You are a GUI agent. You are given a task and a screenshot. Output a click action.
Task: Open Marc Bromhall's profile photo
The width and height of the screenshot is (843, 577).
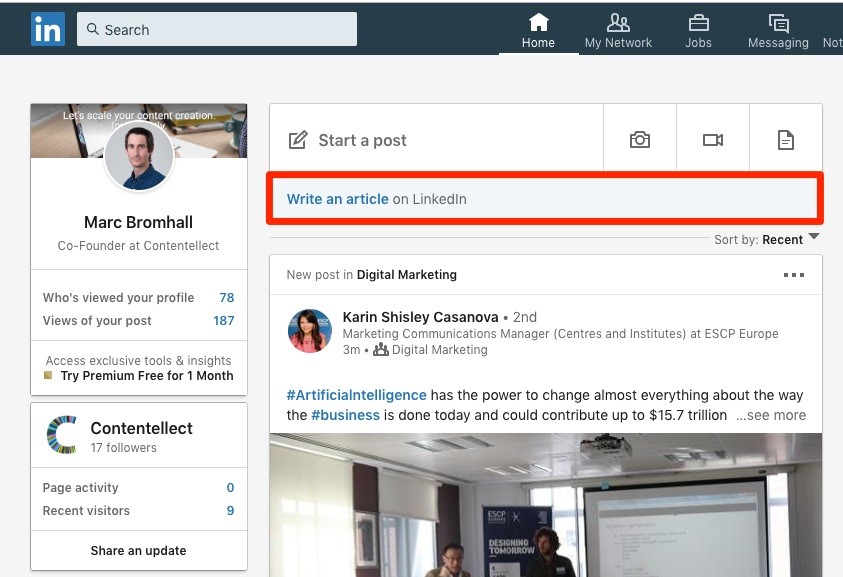[x=139, y=156]
